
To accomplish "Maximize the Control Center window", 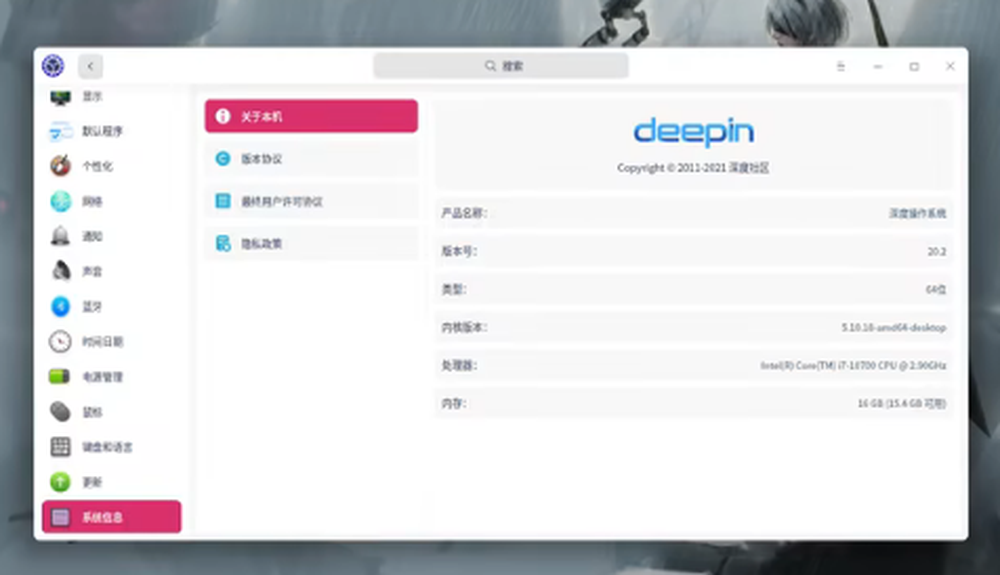I will [x=914, y=66].
